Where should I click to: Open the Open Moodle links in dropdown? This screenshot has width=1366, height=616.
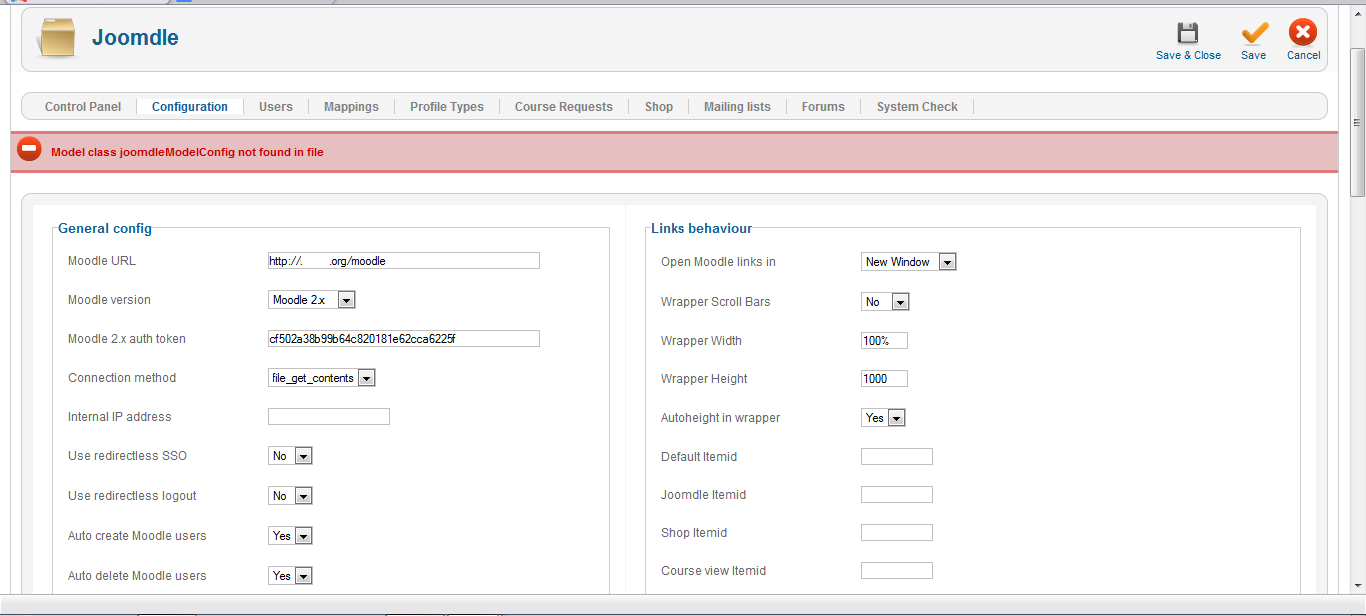[x=908, y=262]
